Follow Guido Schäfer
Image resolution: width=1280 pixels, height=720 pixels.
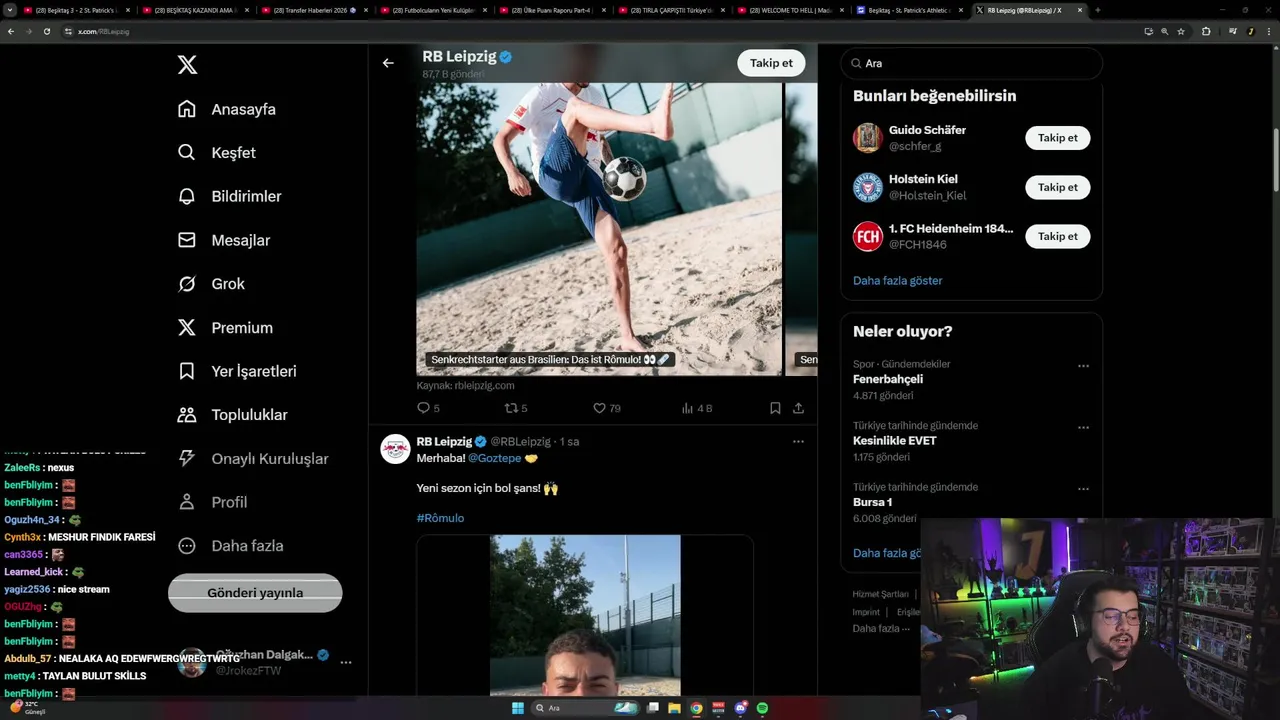1057,138
